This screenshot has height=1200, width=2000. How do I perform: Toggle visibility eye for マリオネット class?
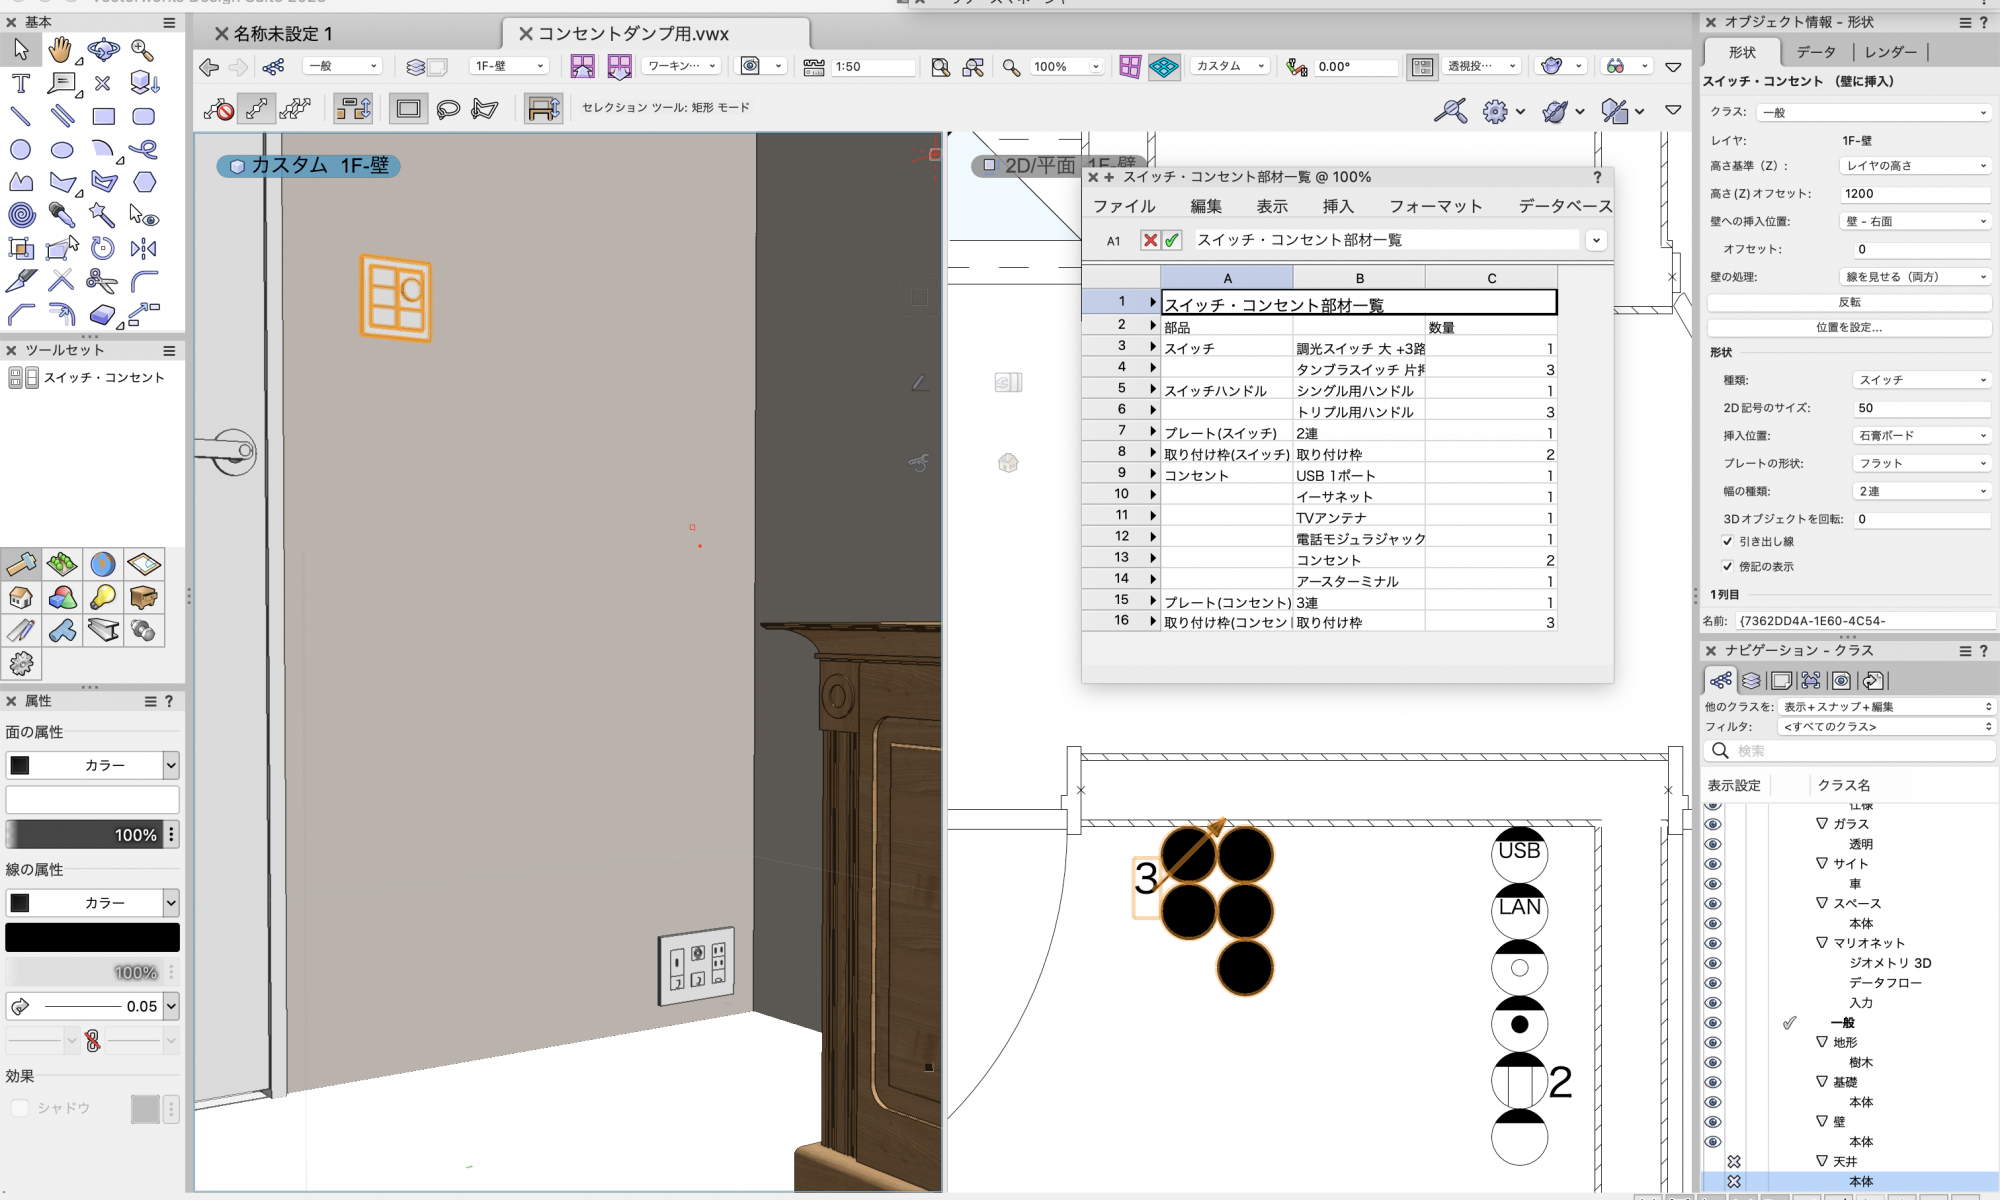tap(1713, 943)
